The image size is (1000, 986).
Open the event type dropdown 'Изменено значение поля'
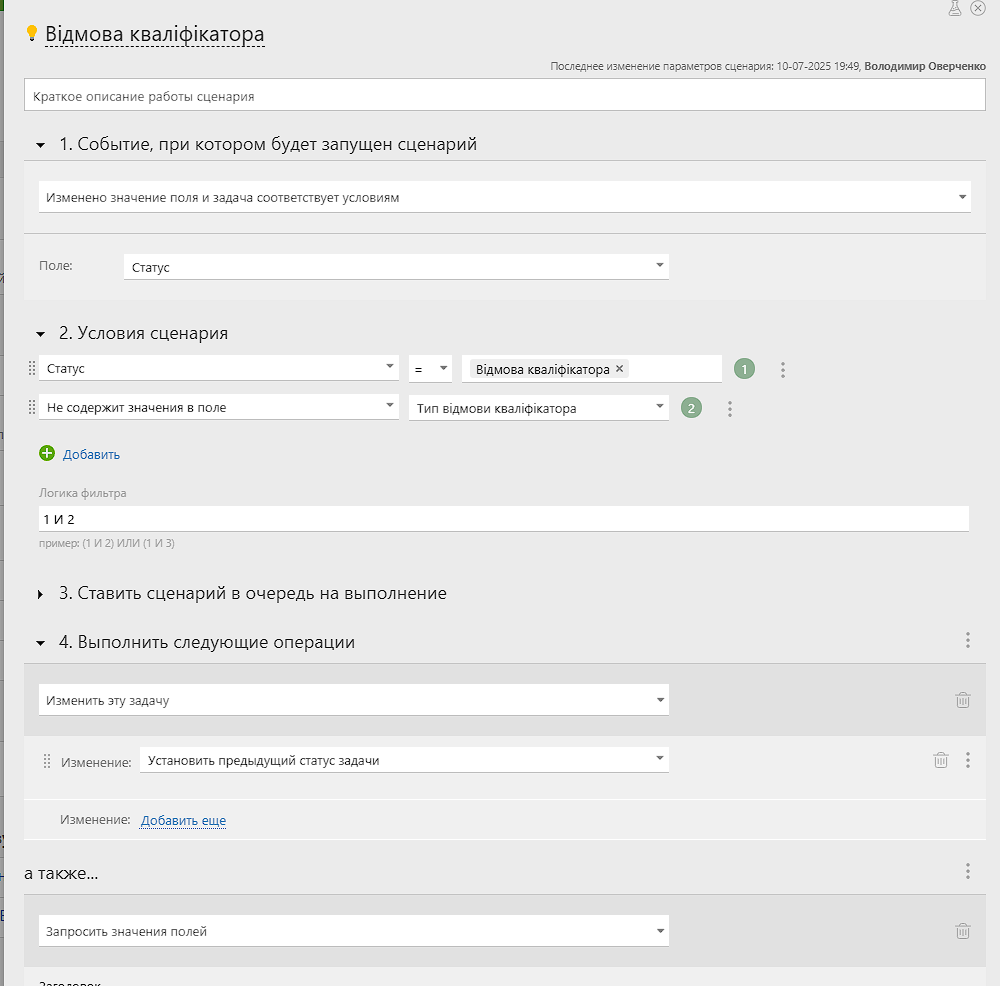coord(504,197)
